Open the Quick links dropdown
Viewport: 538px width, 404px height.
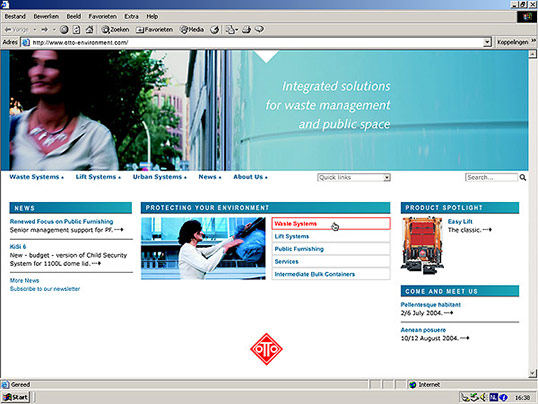tap(354, 177)
